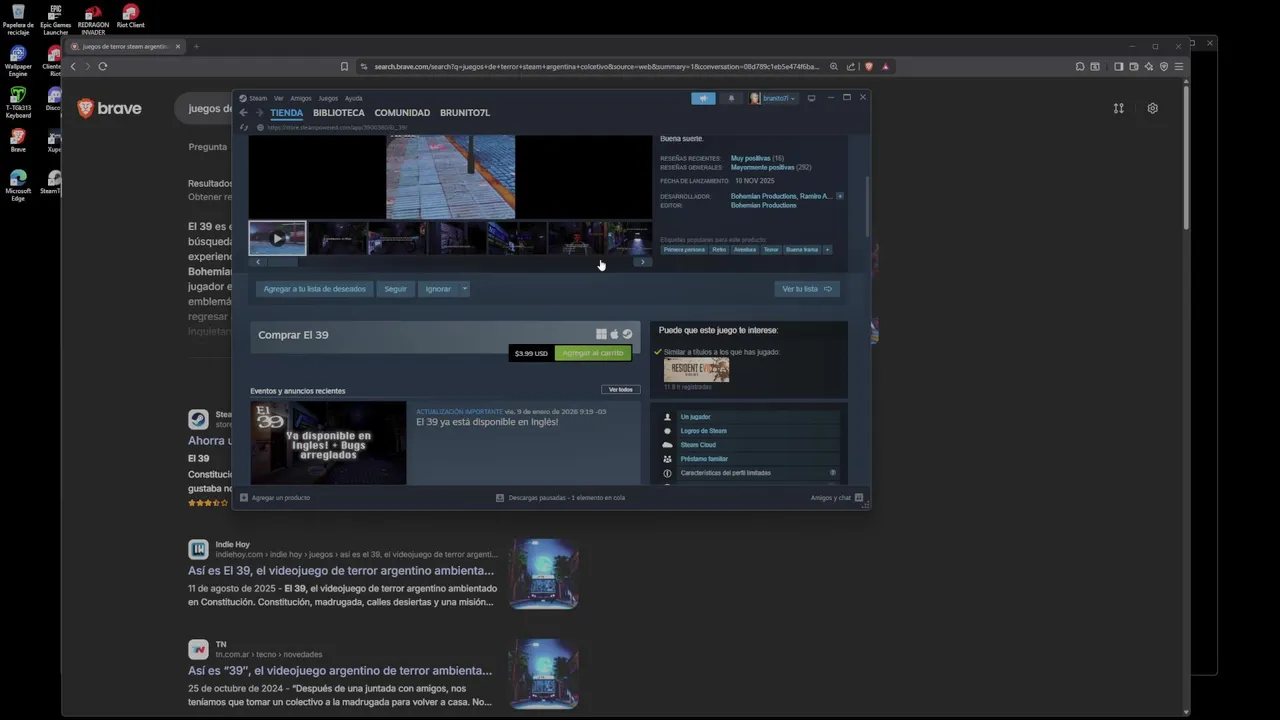Move thumbnail strip left with arrow

pos(258,262)
